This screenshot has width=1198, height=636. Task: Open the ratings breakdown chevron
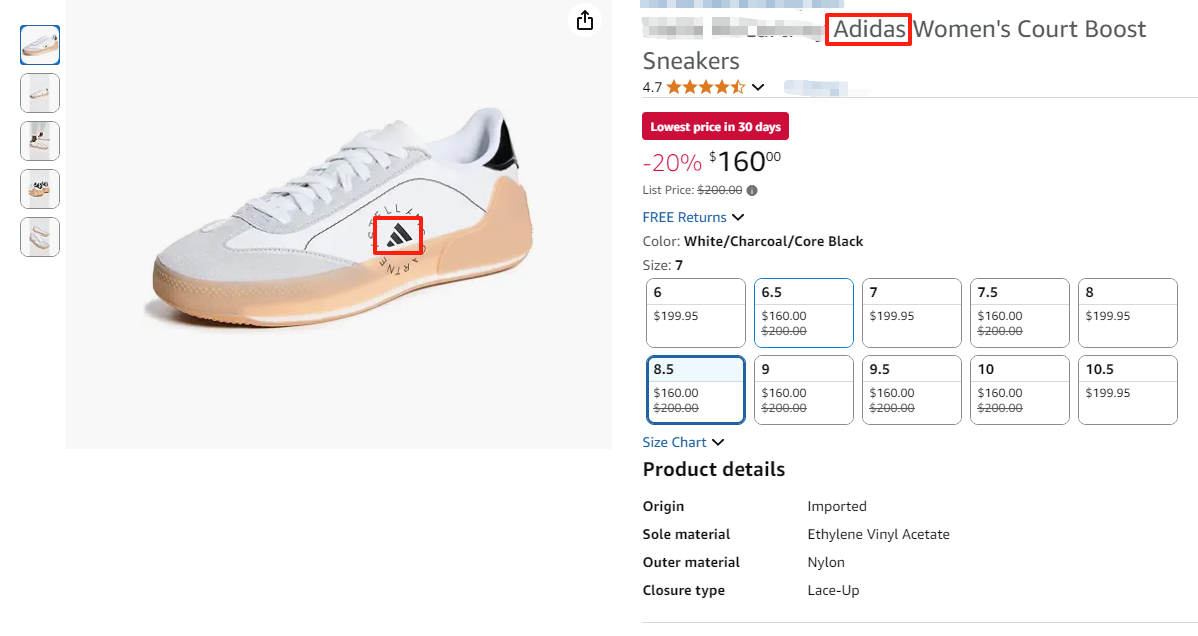(759, 87)
